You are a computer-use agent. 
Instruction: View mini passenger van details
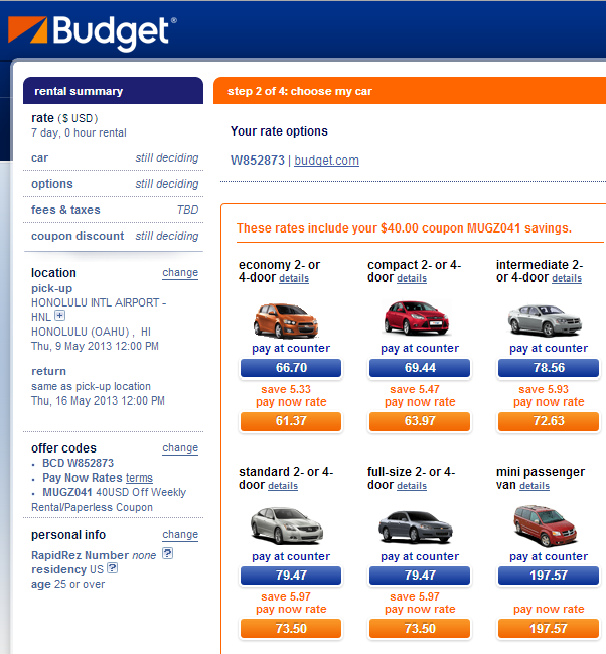(535, 486)
